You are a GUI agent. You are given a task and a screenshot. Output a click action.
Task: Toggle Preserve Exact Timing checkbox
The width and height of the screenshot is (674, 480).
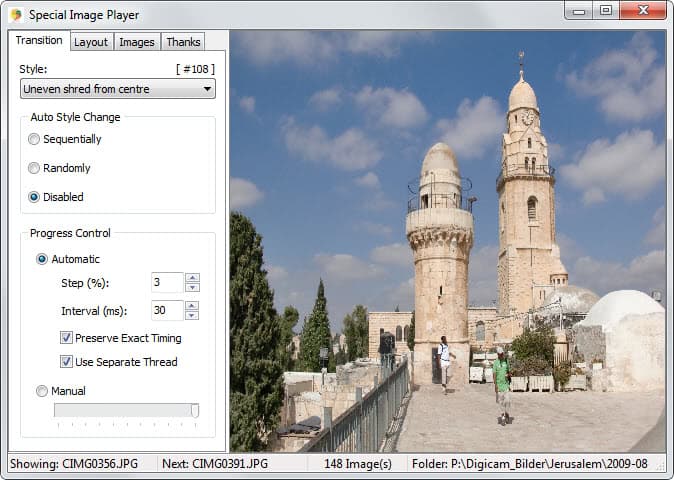(66, 338)
